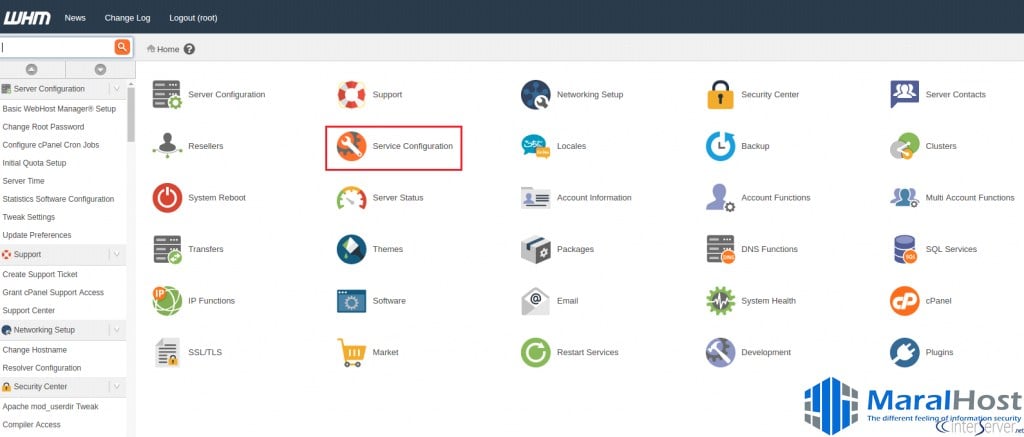
Task: Click the orange search button
Action: point(122,47)
